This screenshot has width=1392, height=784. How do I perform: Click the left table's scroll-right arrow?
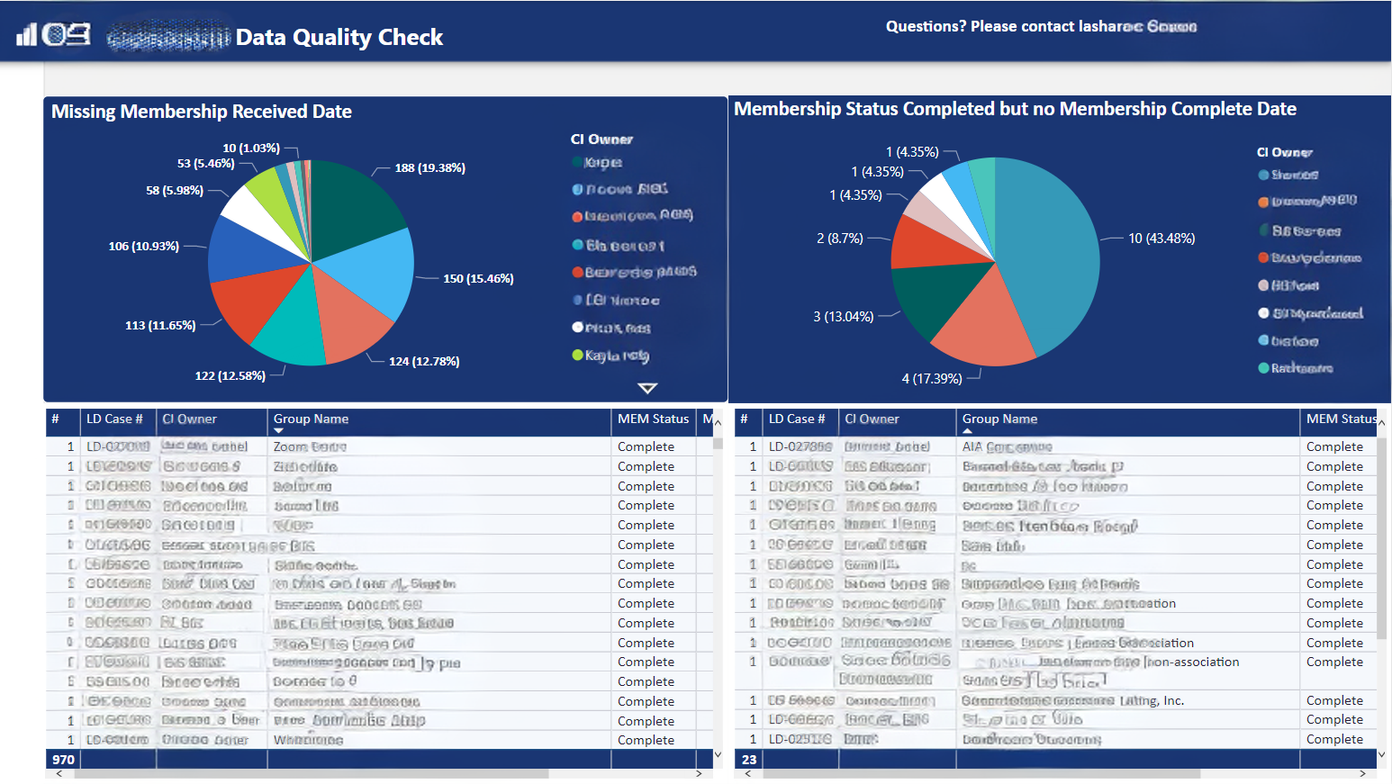pos(699,773)
